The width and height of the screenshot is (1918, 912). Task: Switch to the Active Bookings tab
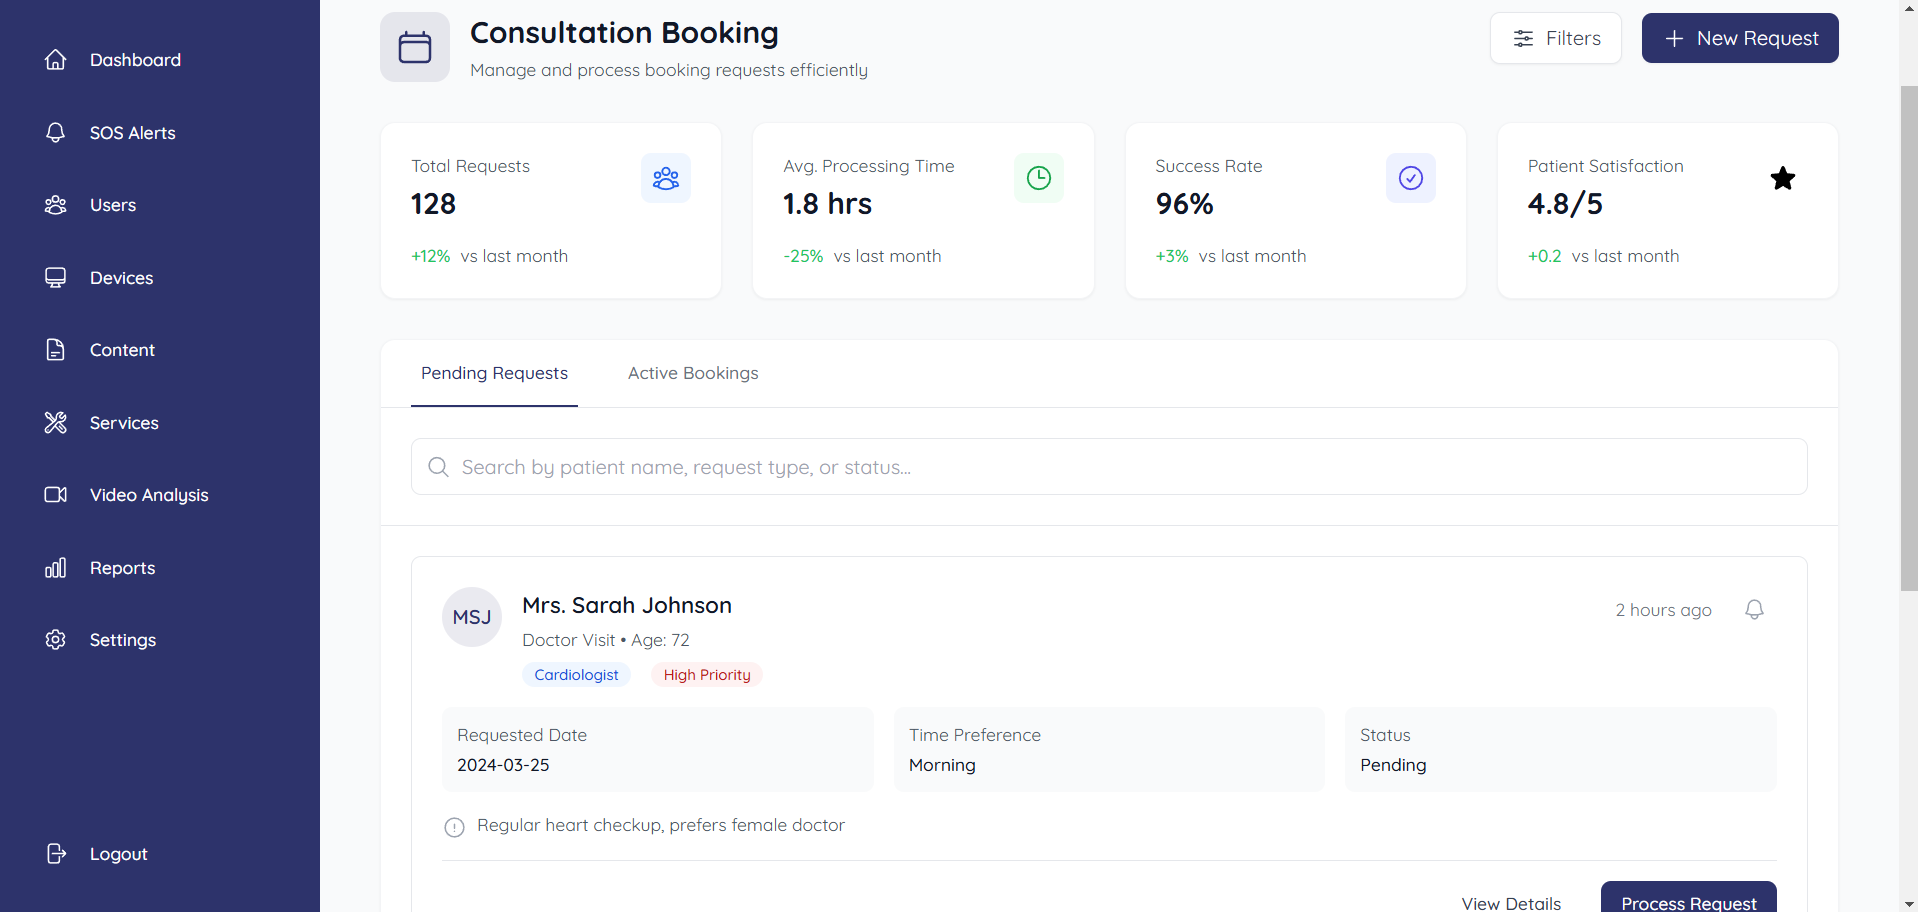[693, 373]
